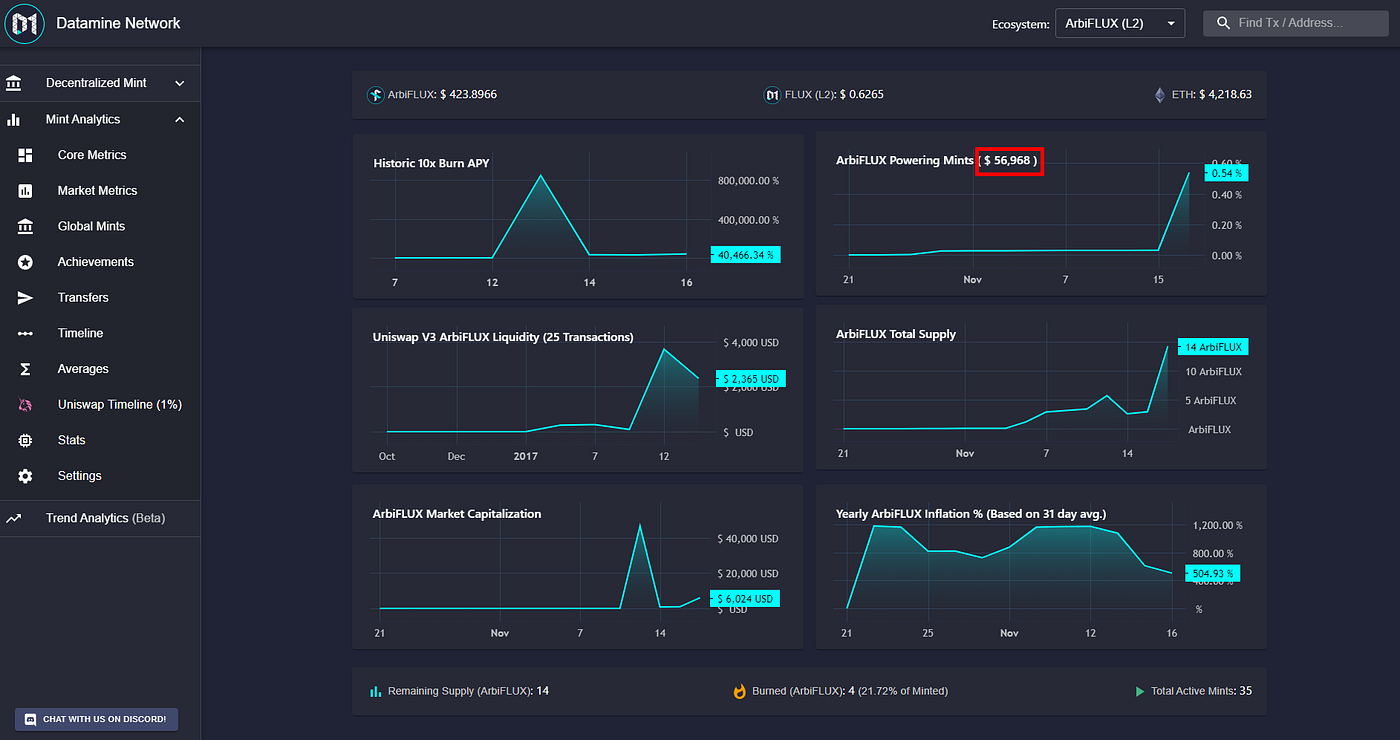Viewport: 1400px width, 740px height.
Task: Expand the Decentralized Mint chevron
Action: pos(180,83)
